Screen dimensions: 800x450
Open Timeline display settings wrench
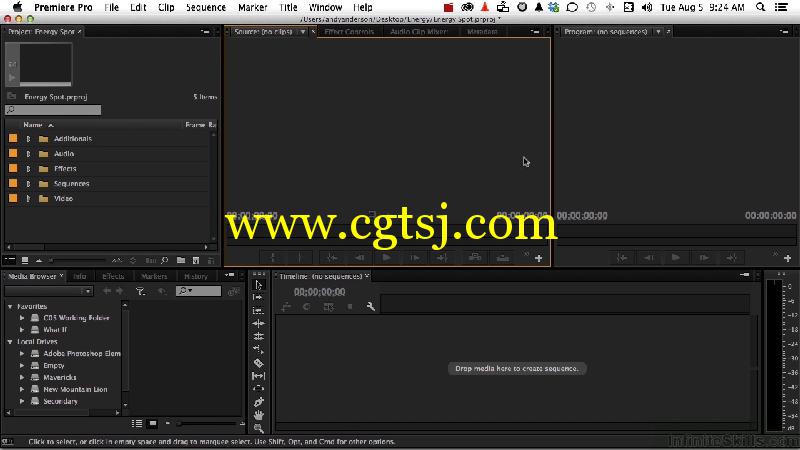coord(371,307)
